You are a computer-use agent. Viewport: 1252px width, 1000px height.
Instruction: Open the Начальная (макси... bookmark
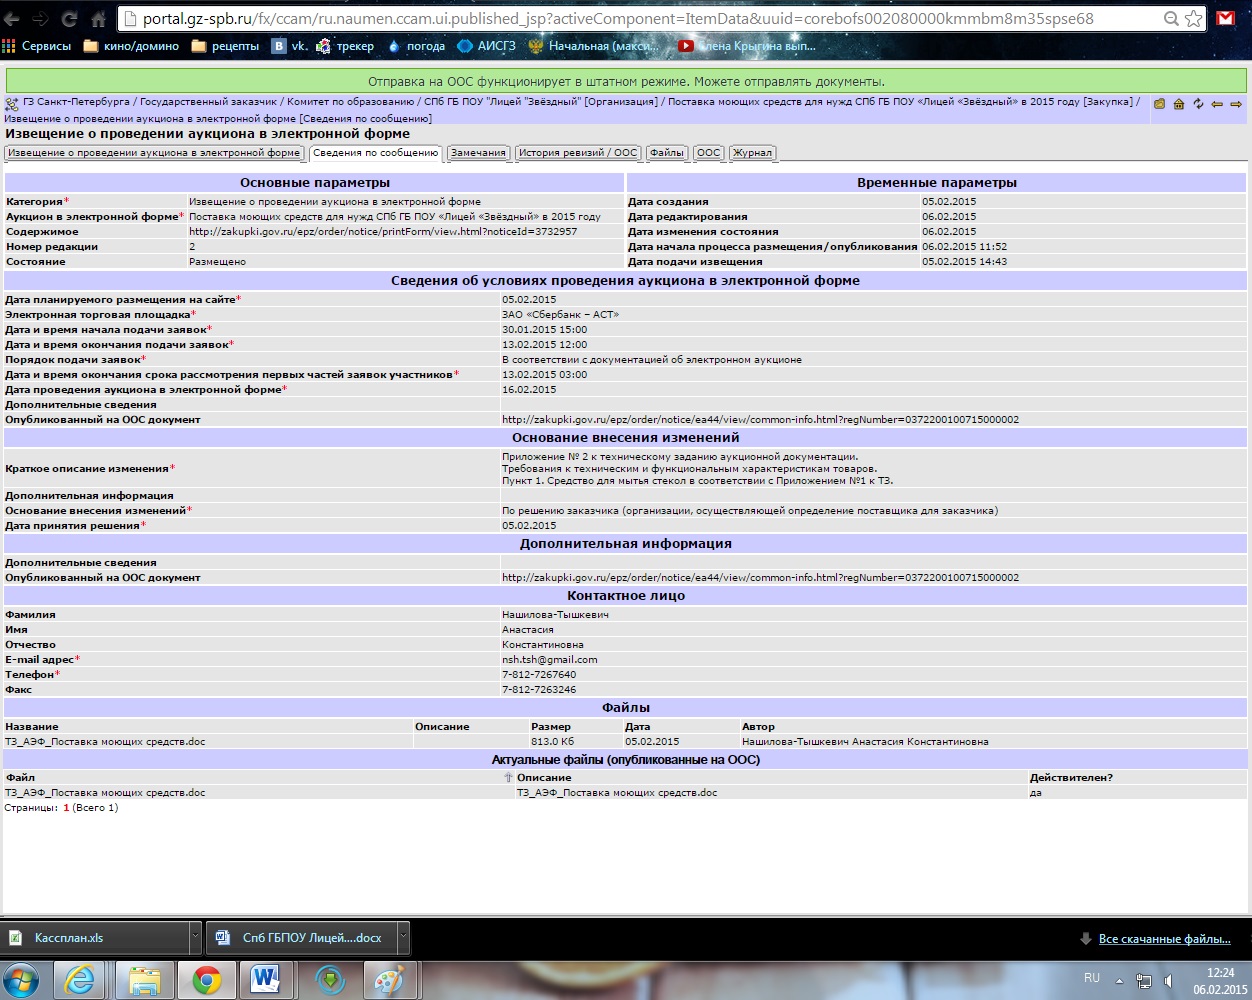(x=594, y=46)
